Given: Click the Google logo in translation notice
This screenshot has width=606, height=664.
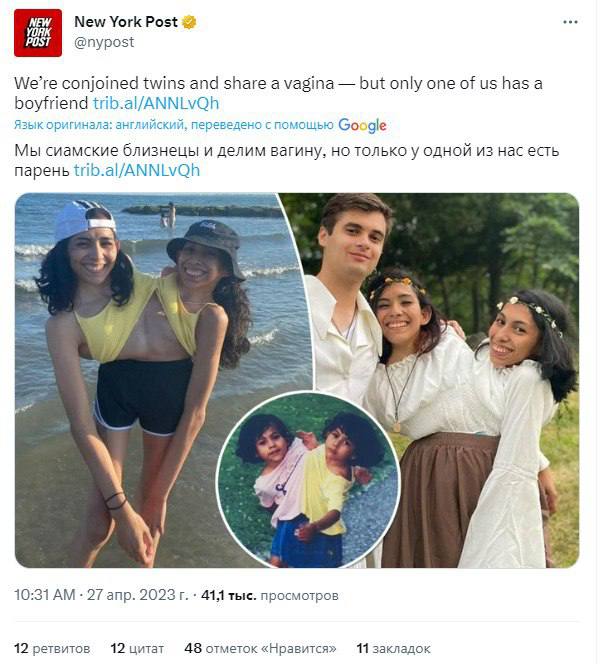Looking at the screenshot, I should coord(362,125).
